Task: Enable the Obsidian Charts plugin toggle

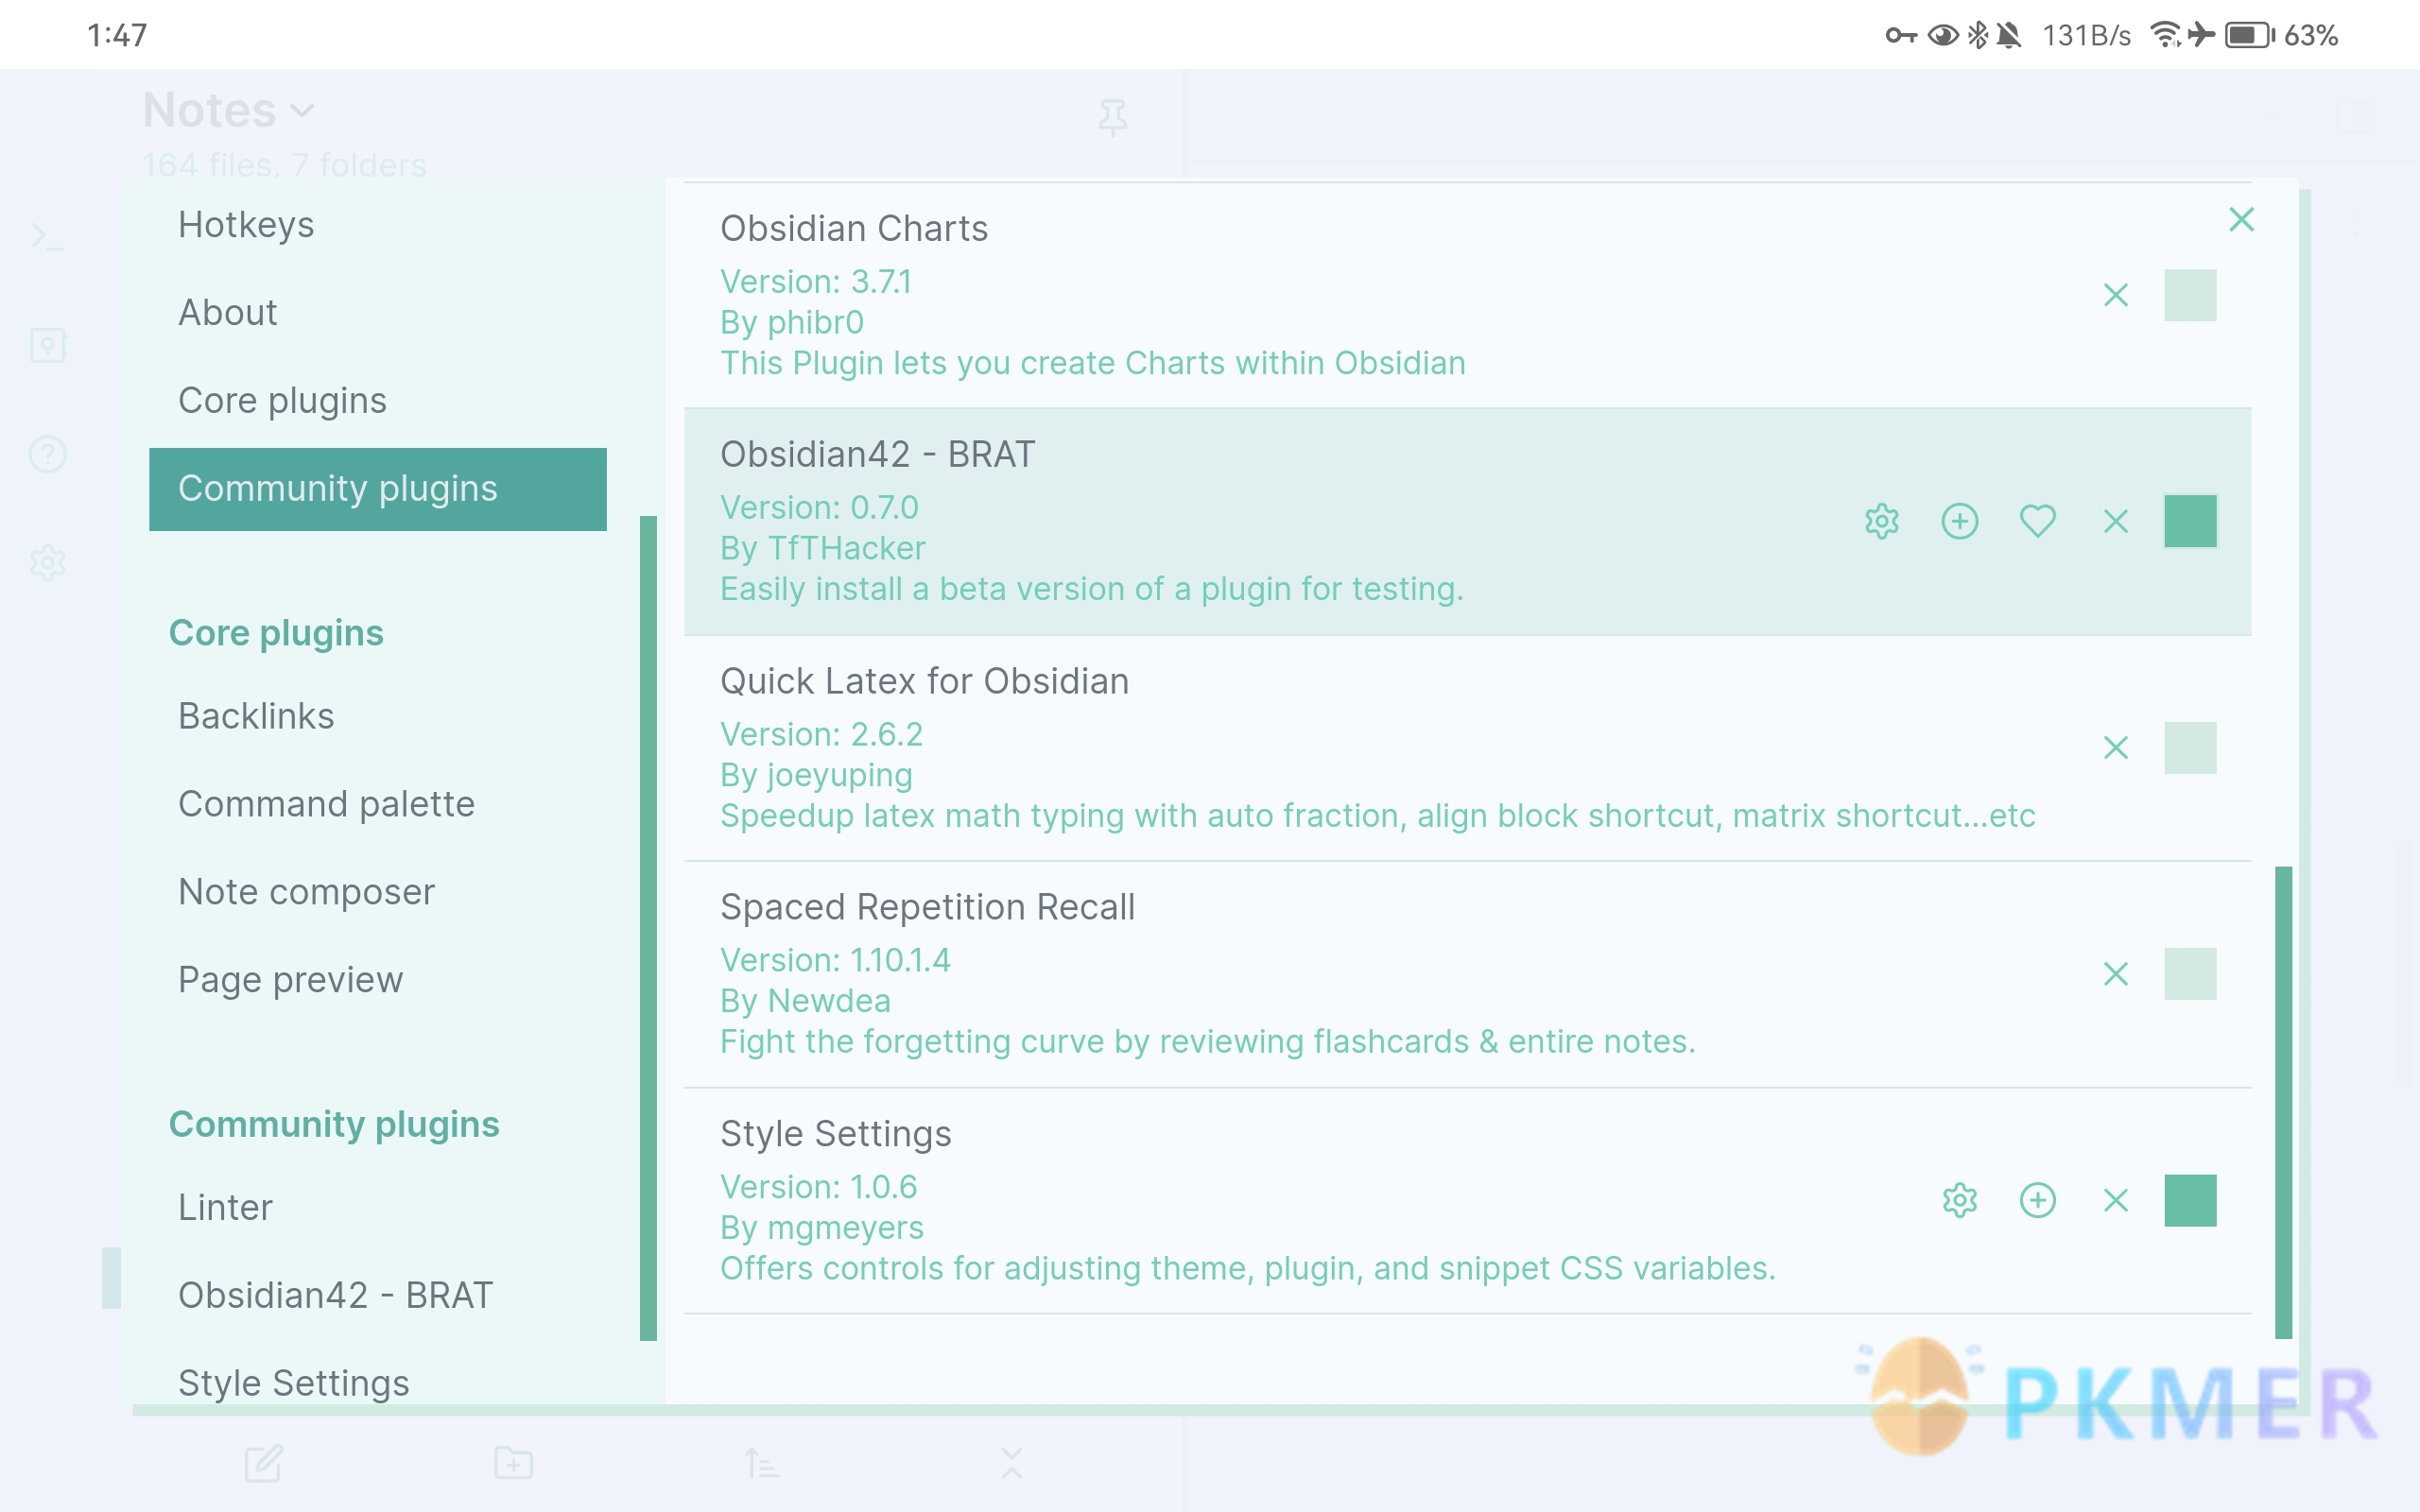Action: [x=2190, y=295]
